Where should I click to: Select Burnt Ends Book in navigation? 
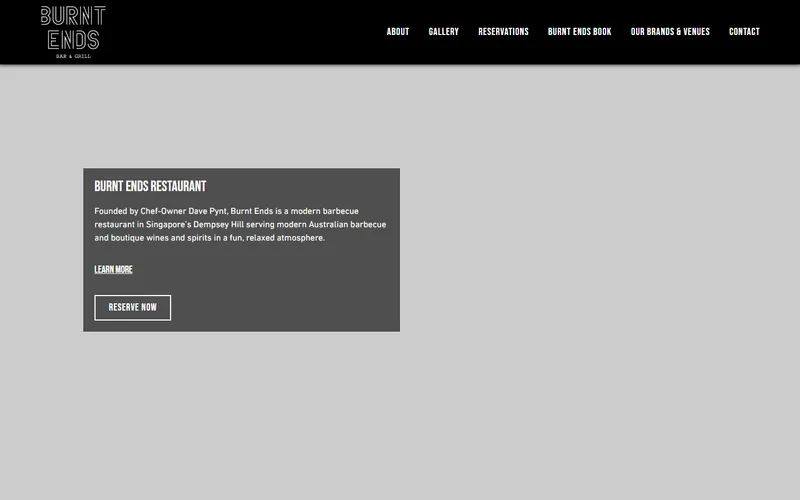tap(580, 32)
